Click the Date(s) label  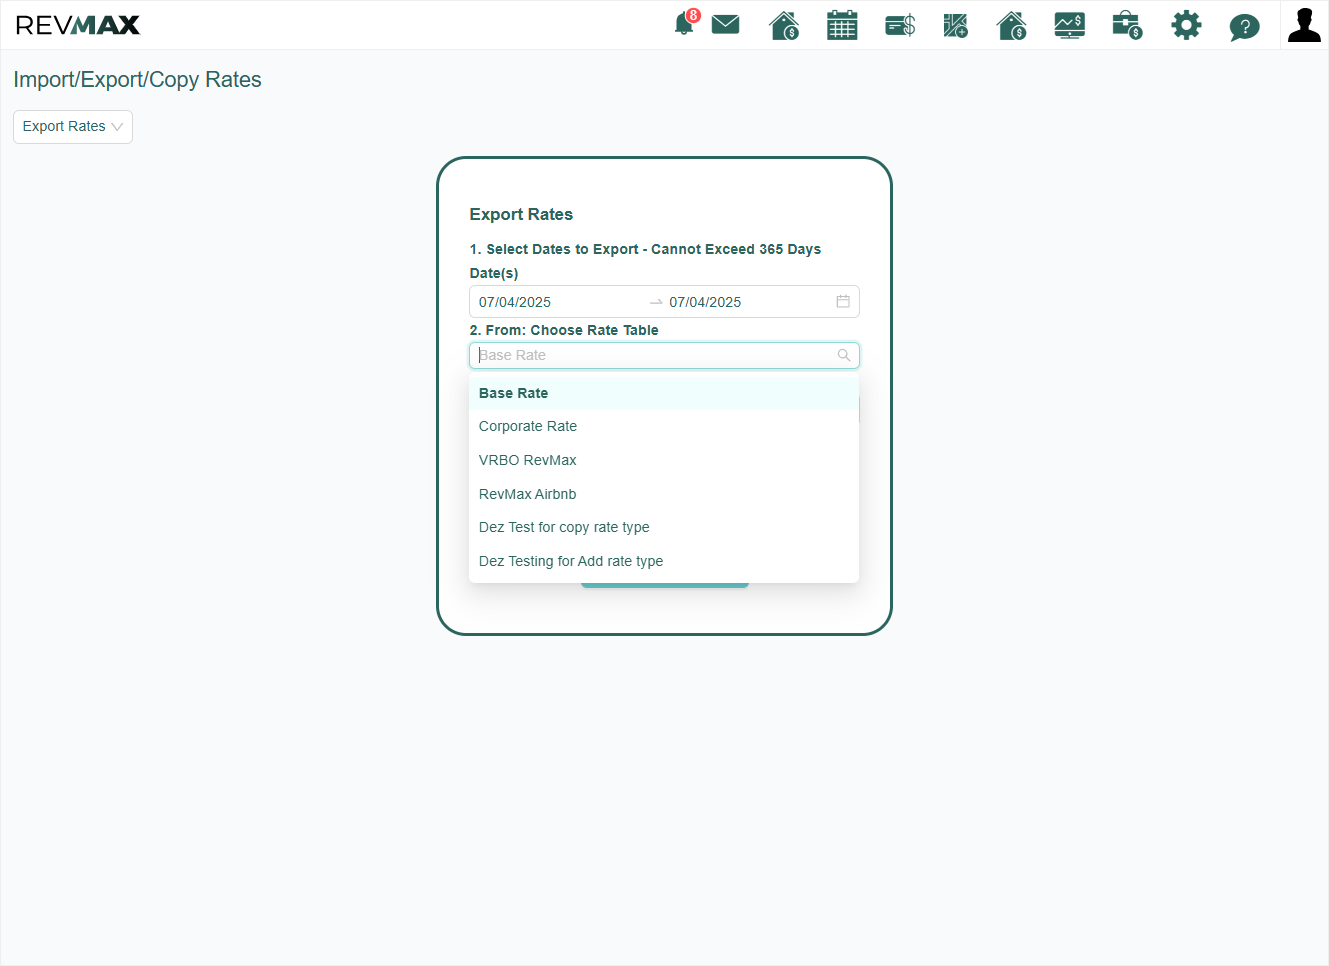pyautogui.click(x=494, y=273)
